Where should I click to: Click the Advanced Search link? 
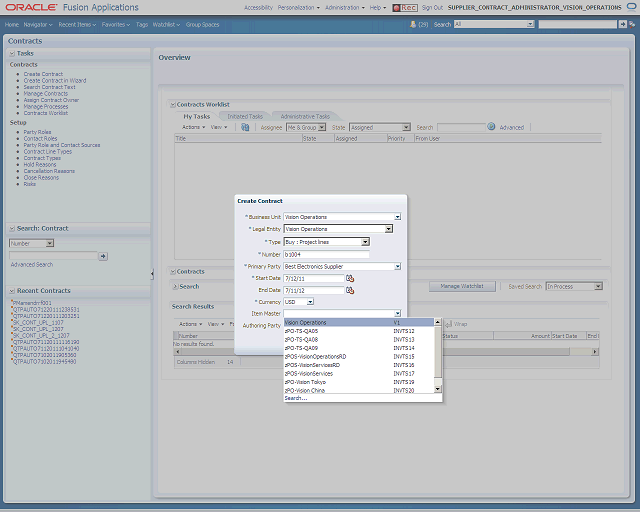coord(32,265)
